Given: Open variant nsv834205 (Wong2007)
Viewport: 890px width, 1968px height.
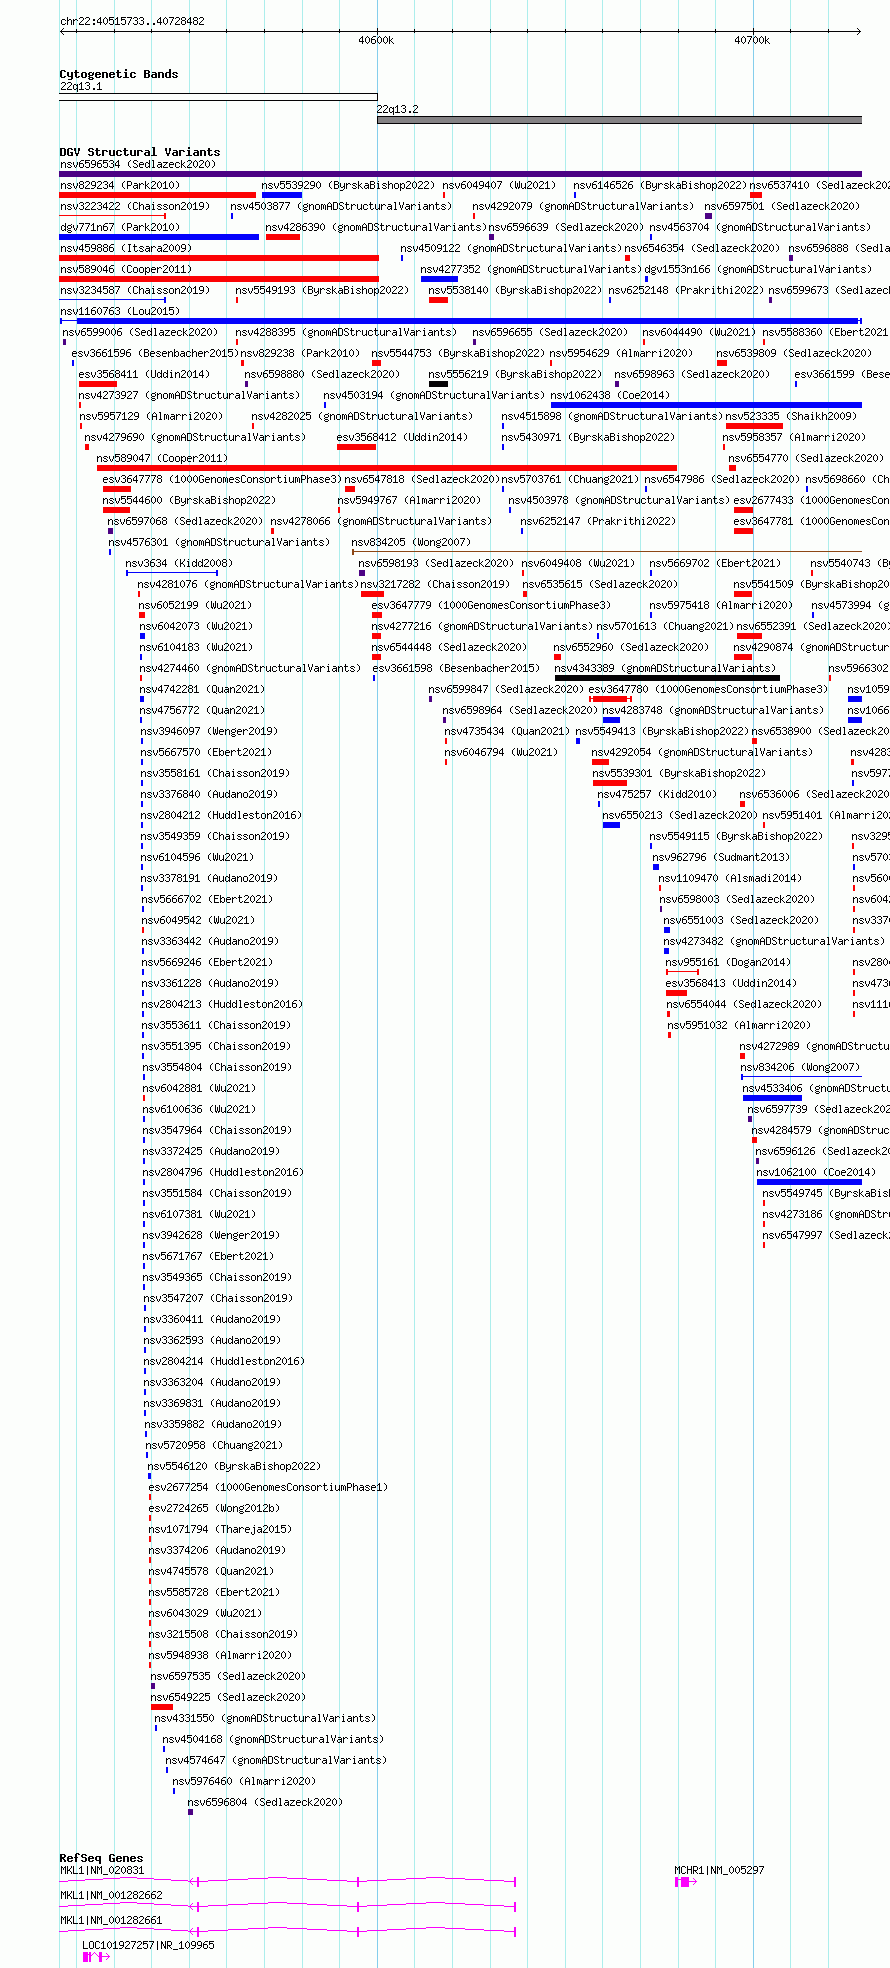Looking at the screenshot, I should (411, 542).
